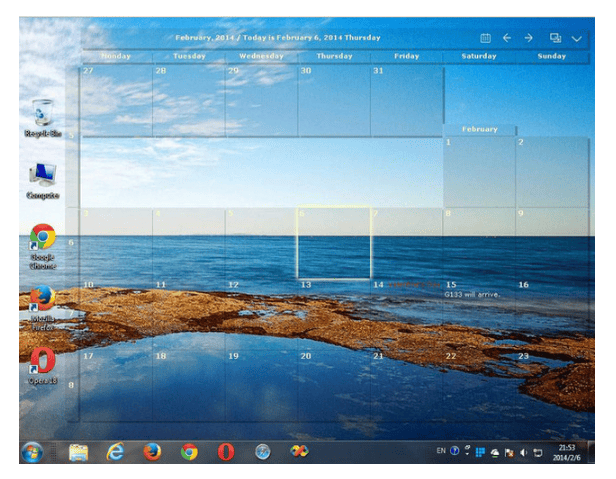Screen dimensions: 616x479
Task: Launch Firefox from the taskbar
Action: 152,452
